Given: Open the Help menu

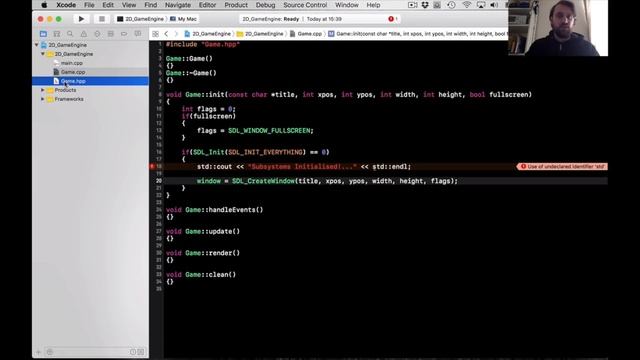Looking at the screenshot, I should (373, 5).
